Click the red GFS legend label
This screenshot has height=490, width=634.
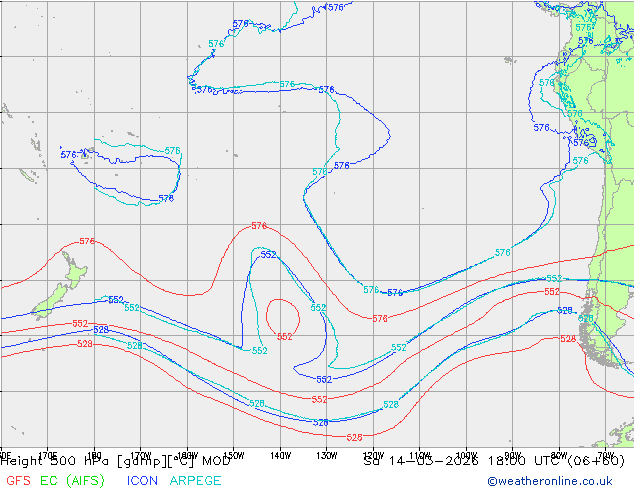click(x=18, y=481)
